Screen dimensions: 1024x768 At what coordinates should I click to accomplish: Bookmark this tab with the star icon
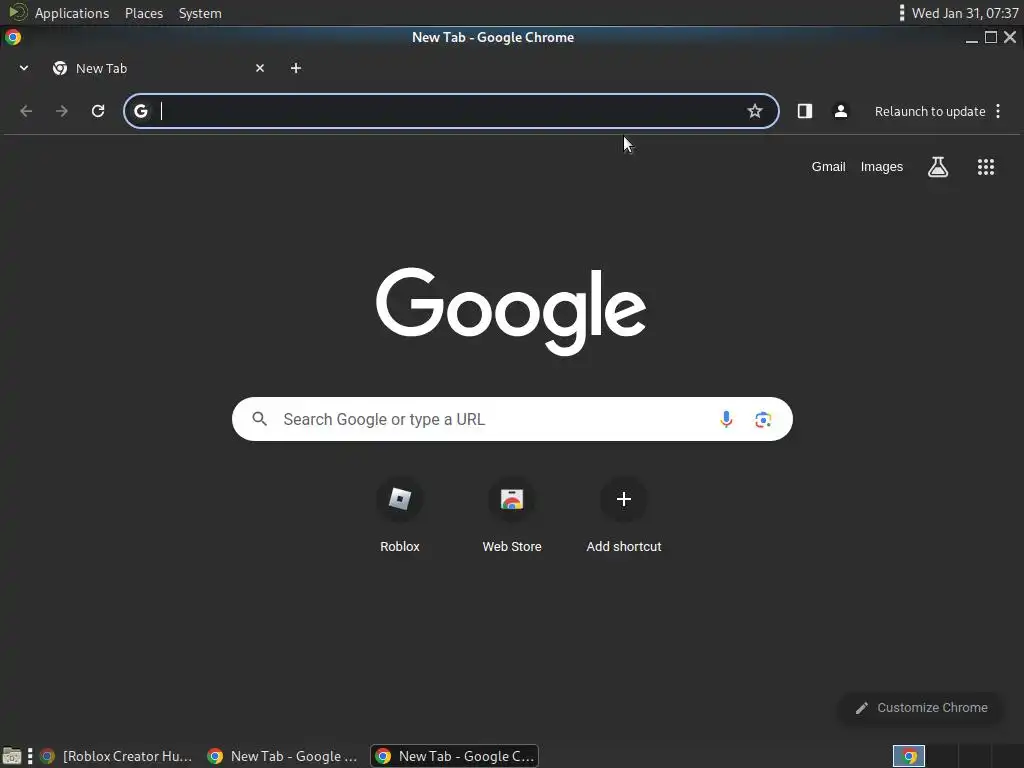click(x=755, y=111)
